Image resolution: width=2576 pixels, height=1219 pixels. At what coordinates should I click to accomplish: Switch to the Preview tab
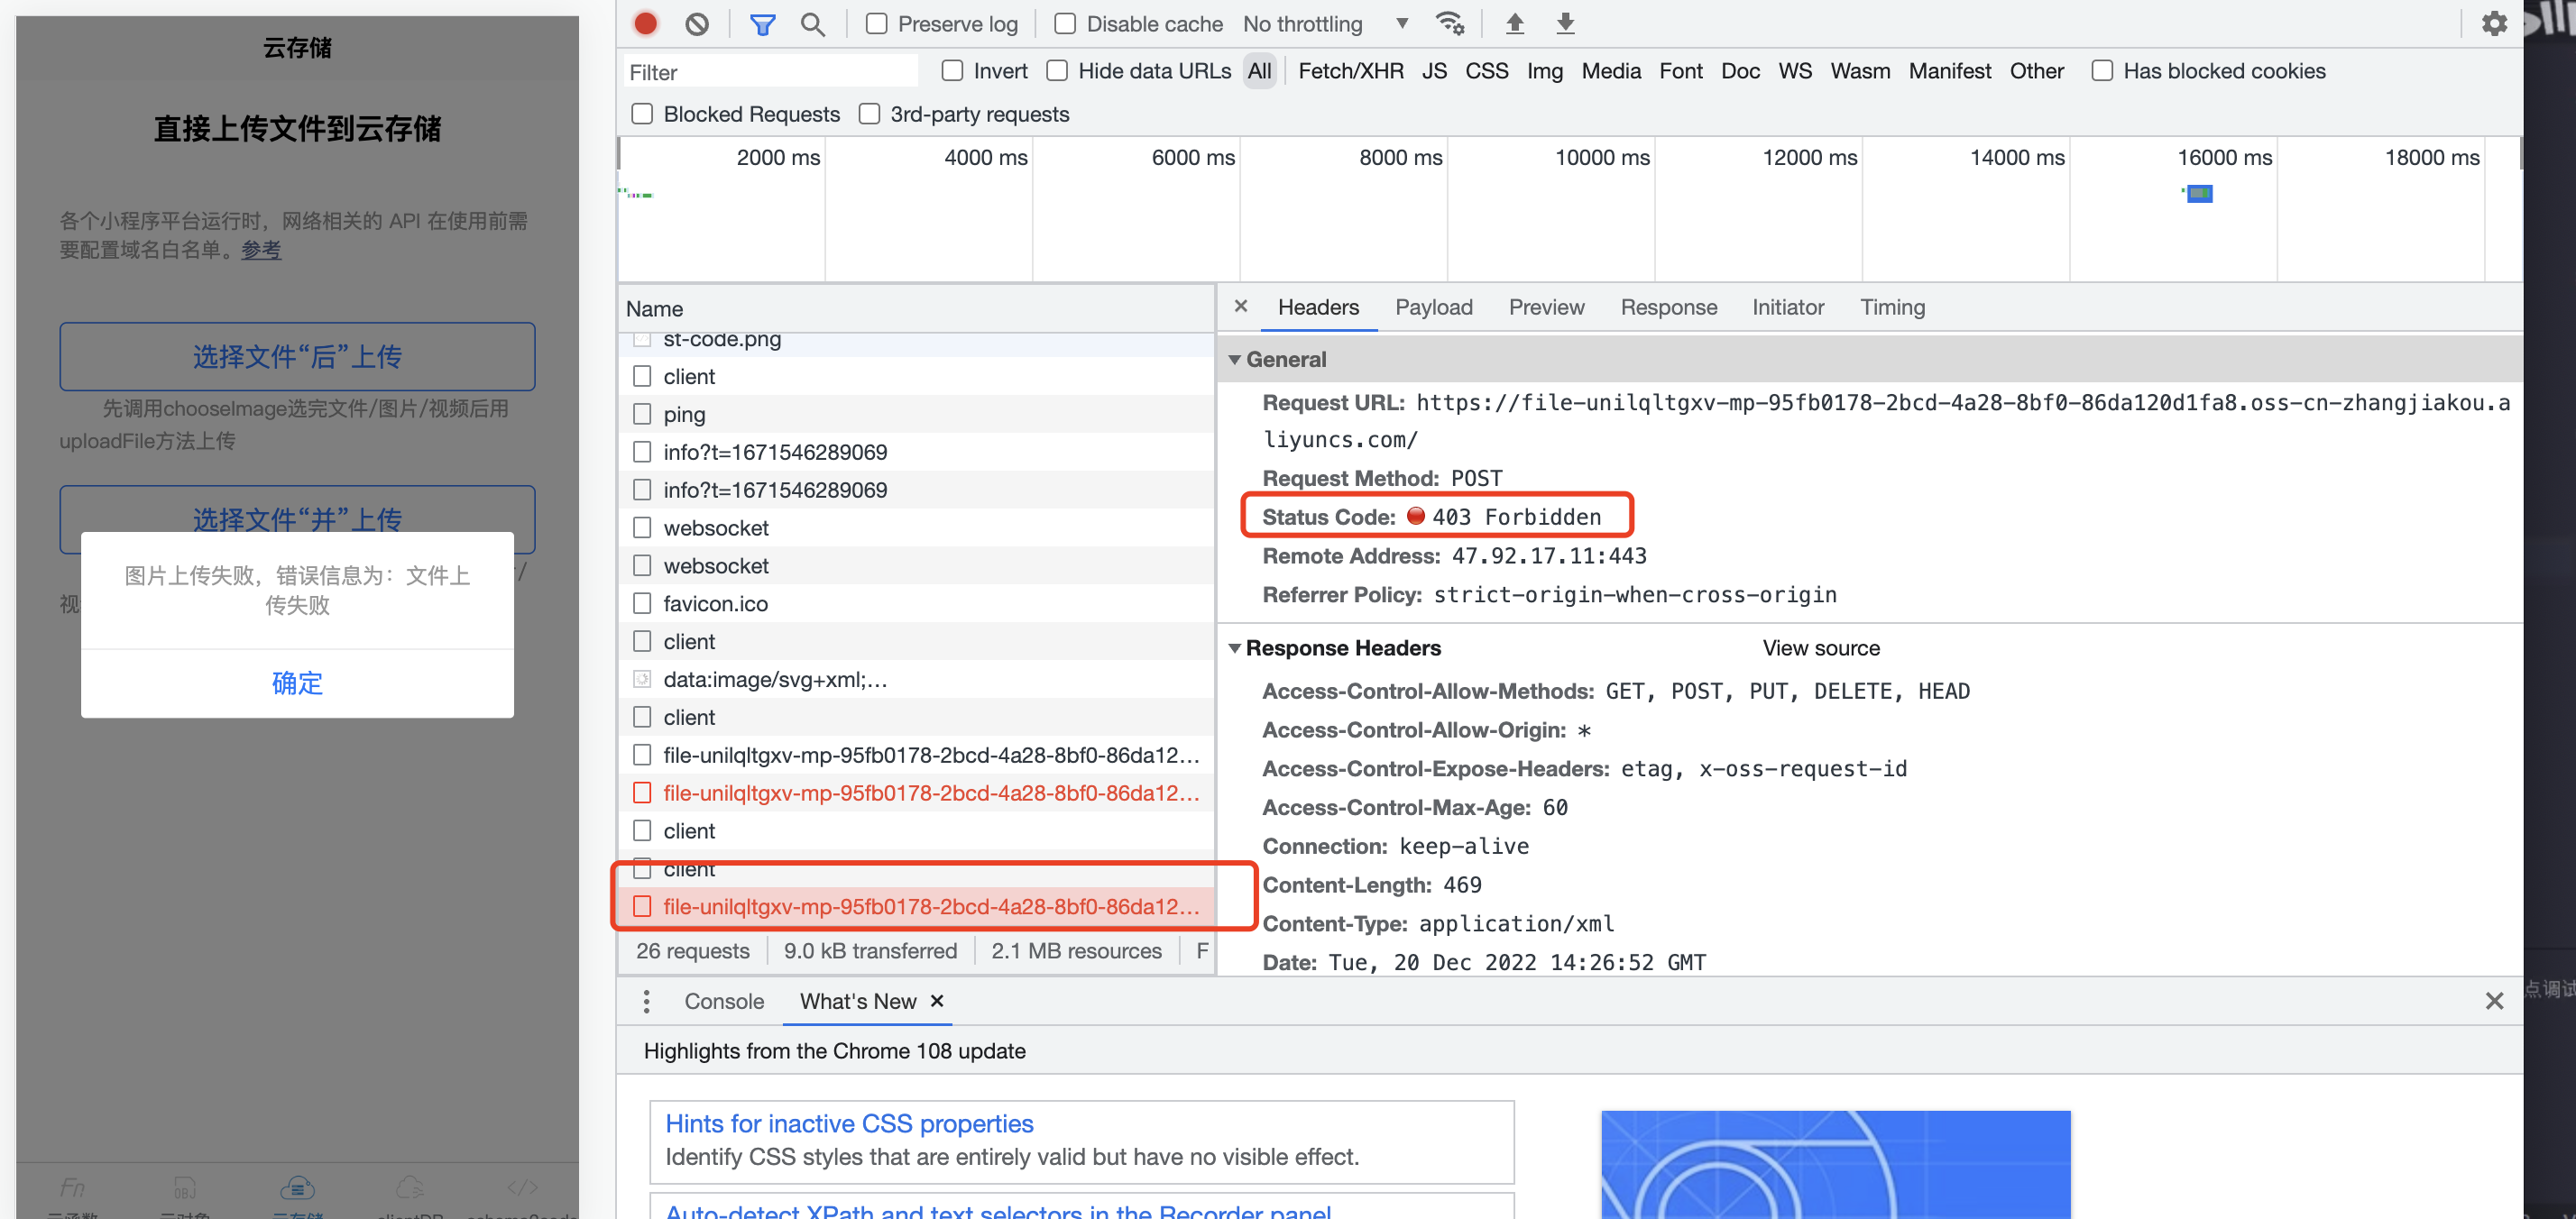[x=1546, y=307]
